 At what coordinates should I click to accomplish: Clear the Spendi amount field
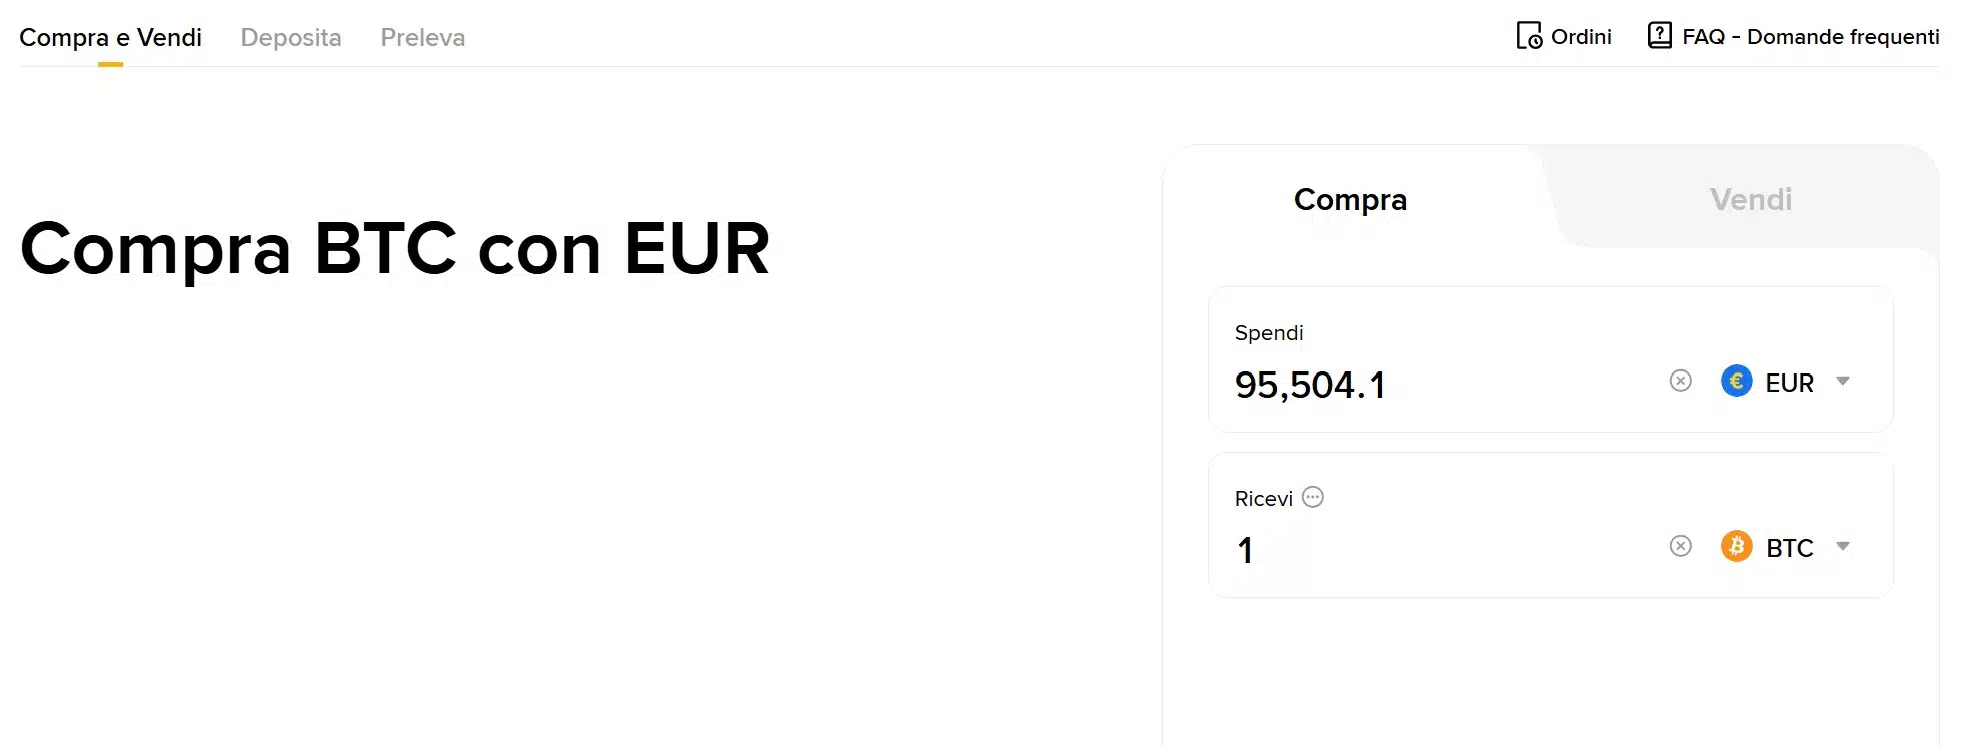coord(1679,381)
